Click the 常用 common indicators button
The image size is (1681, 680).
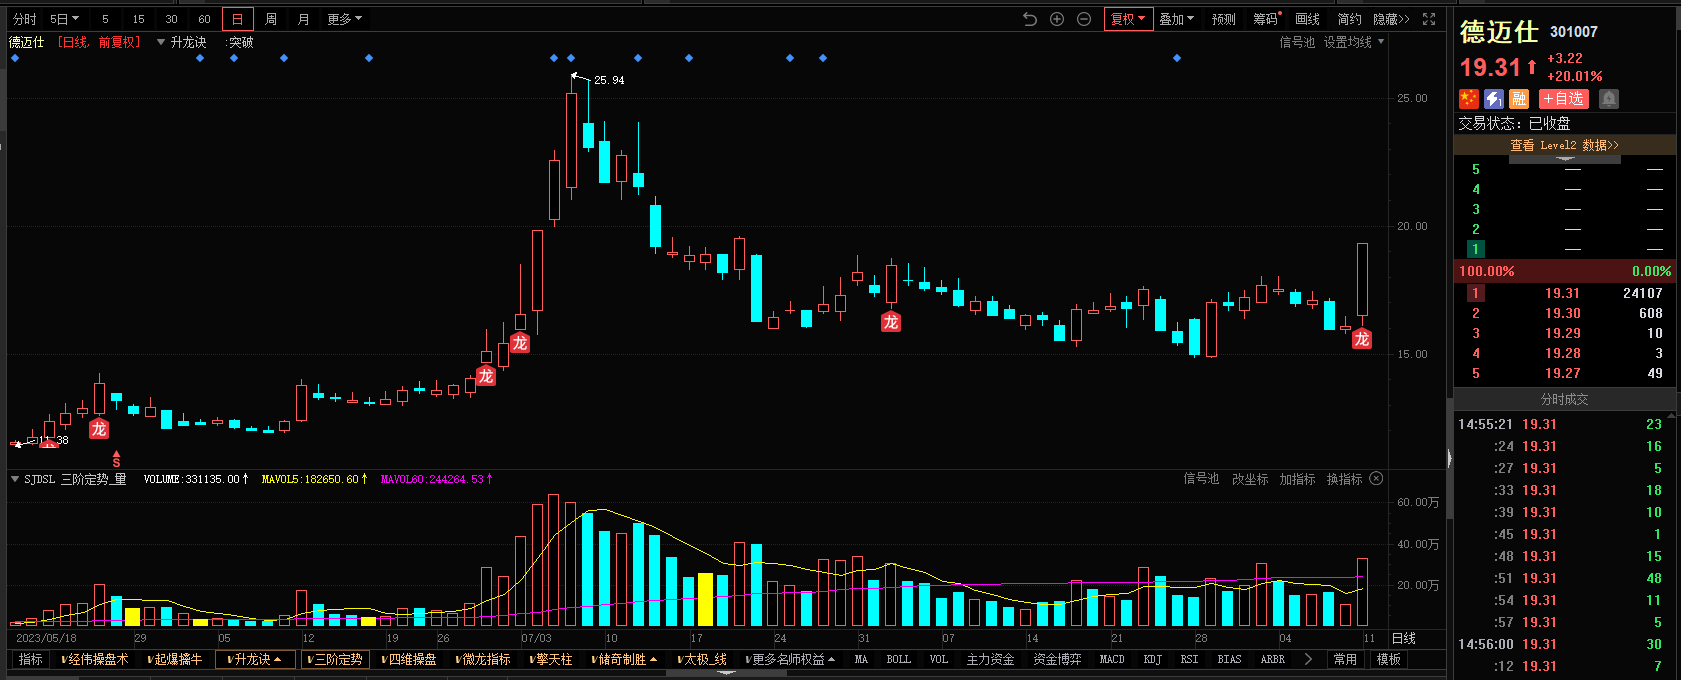[1345, 659]
